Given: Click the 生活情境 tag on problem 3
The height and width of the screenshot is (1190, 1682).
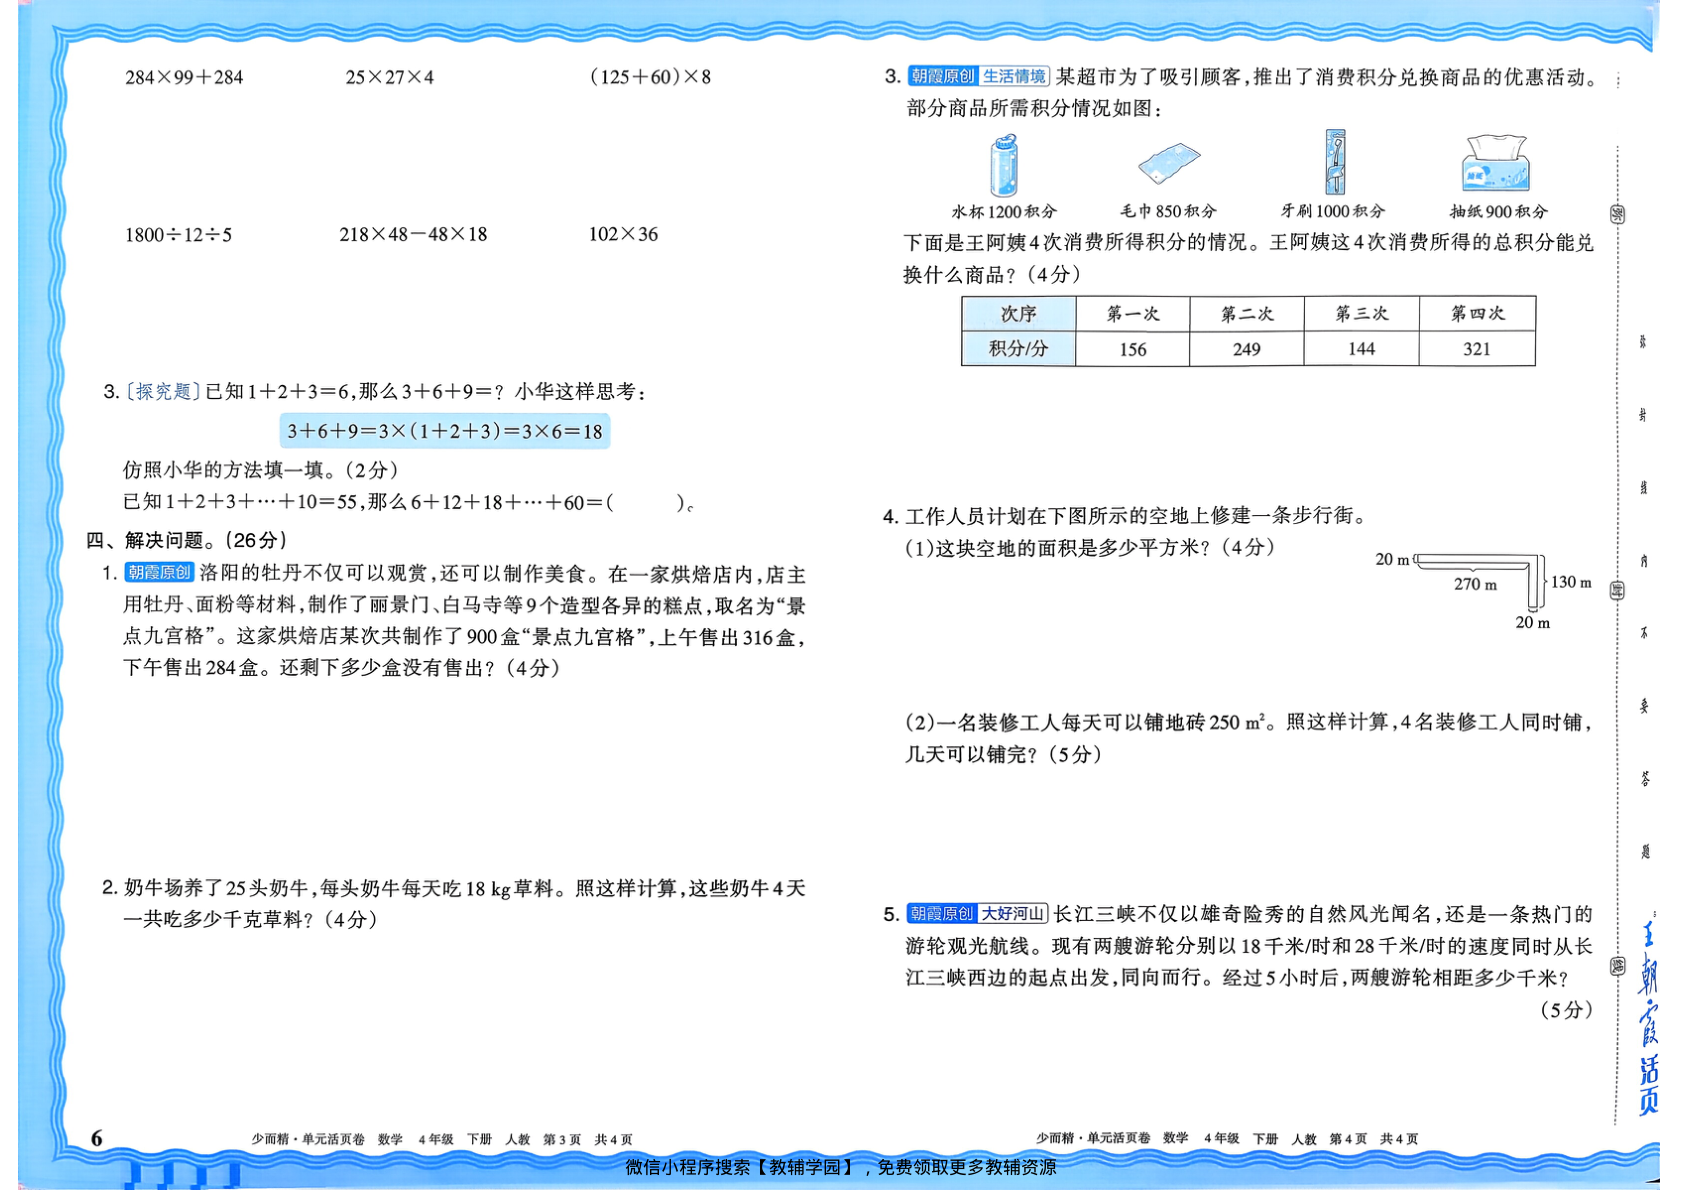Looking at the screenshot, I should [1013, 76].
